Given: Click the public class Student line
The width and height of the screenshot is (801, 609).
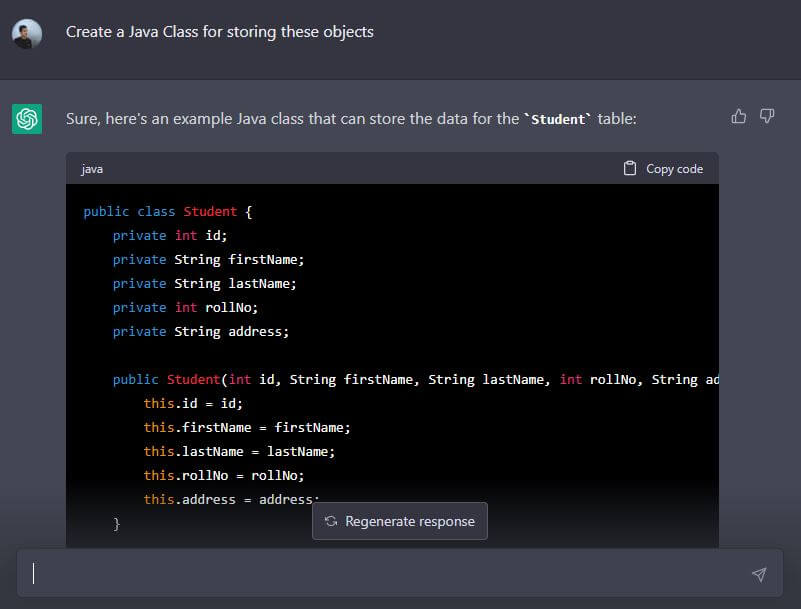Looking at the screenshot, I should click(x=168, y=211).
